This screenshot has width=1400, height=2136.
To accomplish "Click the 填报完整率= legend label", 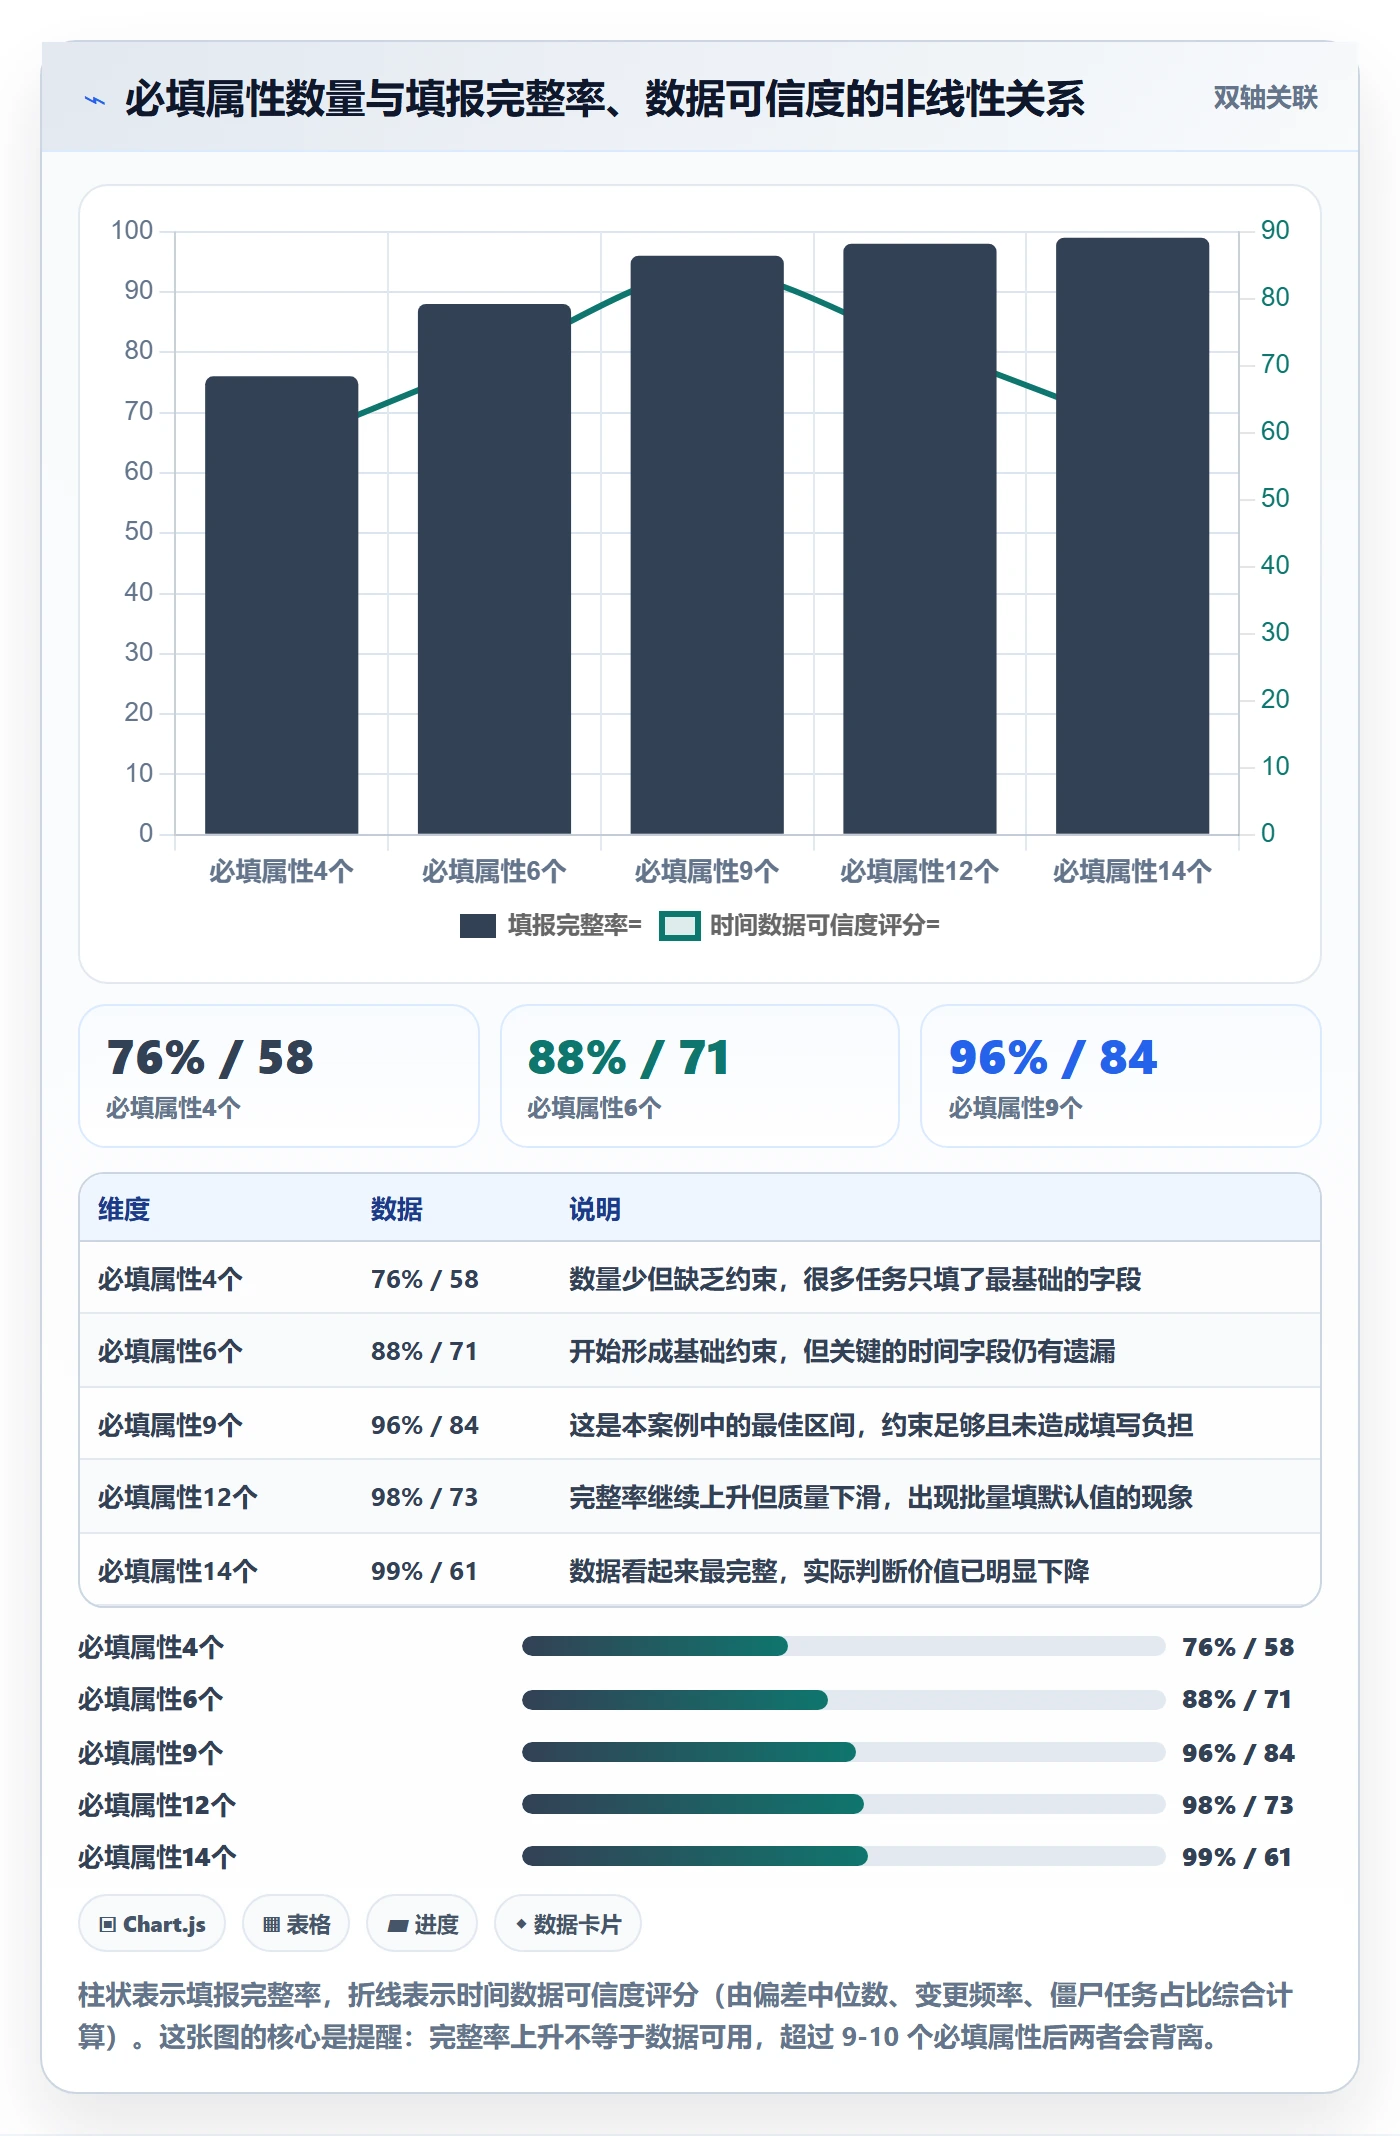I will [574, 925].
